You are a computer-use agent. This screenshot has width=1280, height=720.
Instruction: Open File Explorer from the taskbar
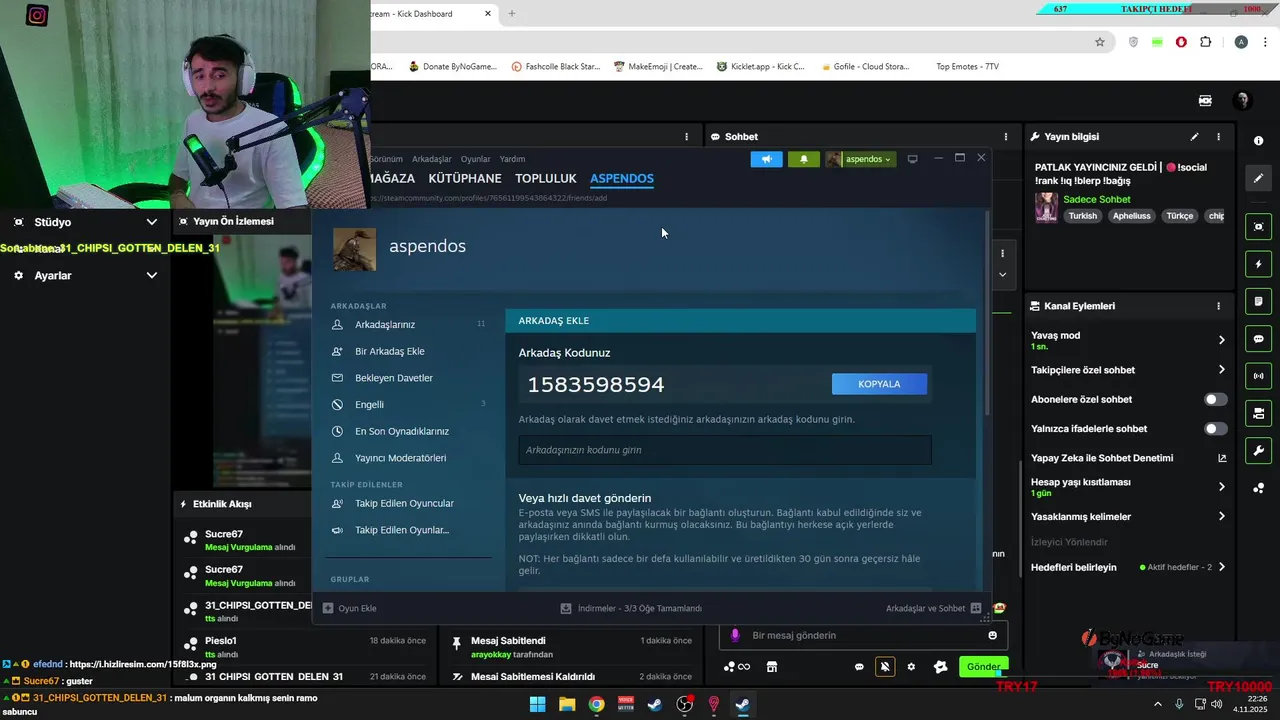pyautogui.click(x=567, y=704)
